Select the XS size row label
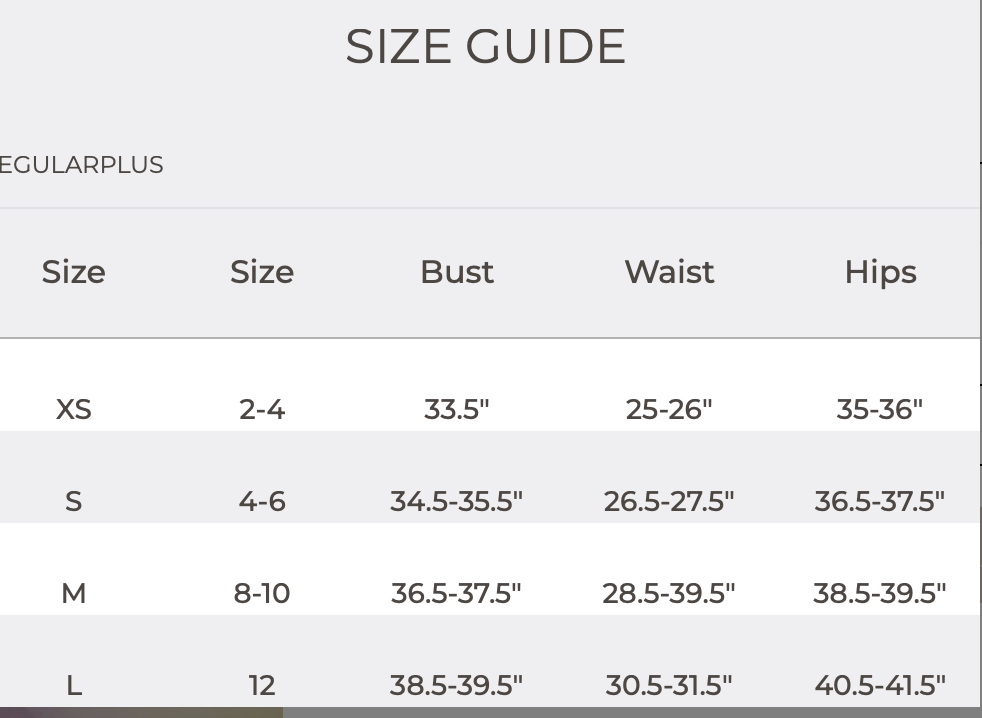The height and width of the screenshot is (718, 982). [x=74, y=410]
